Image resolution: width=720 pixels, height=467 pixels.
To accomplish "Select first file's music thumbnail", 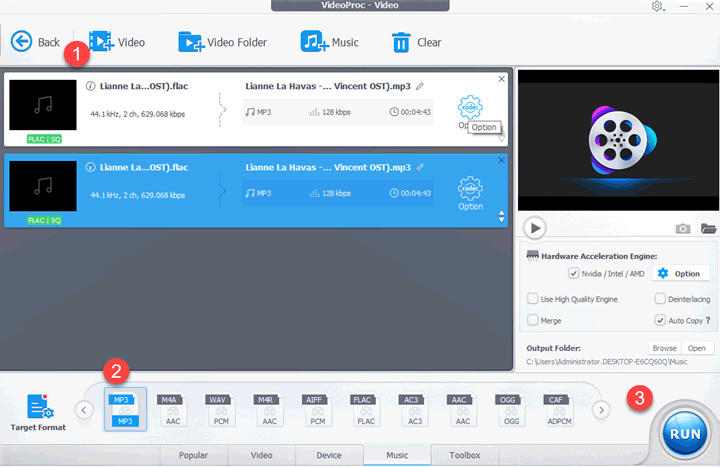I will coord(43,105).
